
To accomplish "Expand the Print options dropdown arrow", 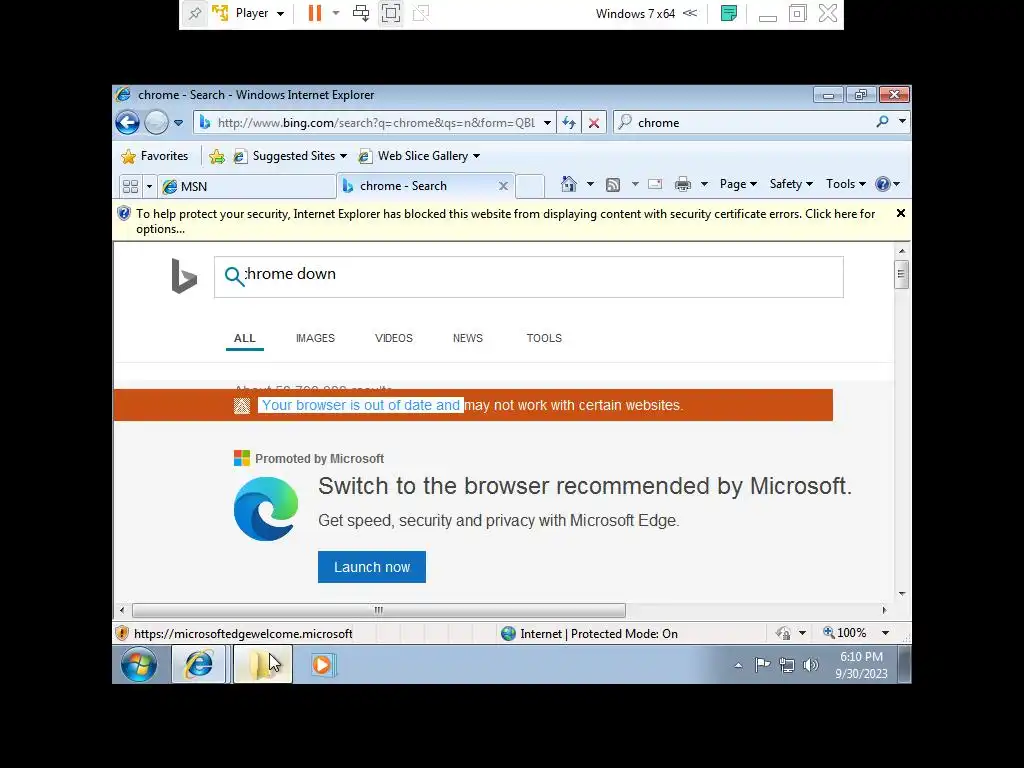I will (x=704, y=185).
